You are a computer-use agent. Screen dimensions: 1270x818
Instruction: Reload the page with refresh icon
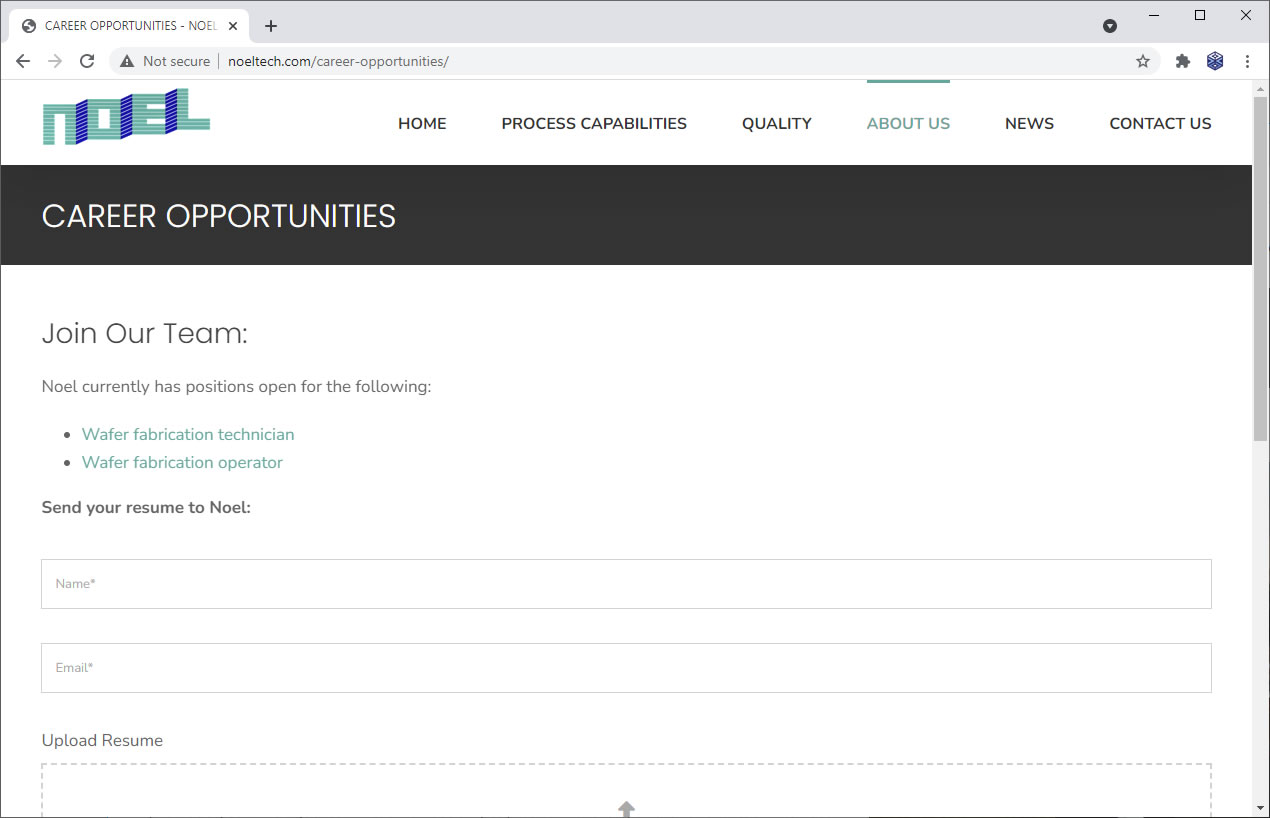pos(87,61)
